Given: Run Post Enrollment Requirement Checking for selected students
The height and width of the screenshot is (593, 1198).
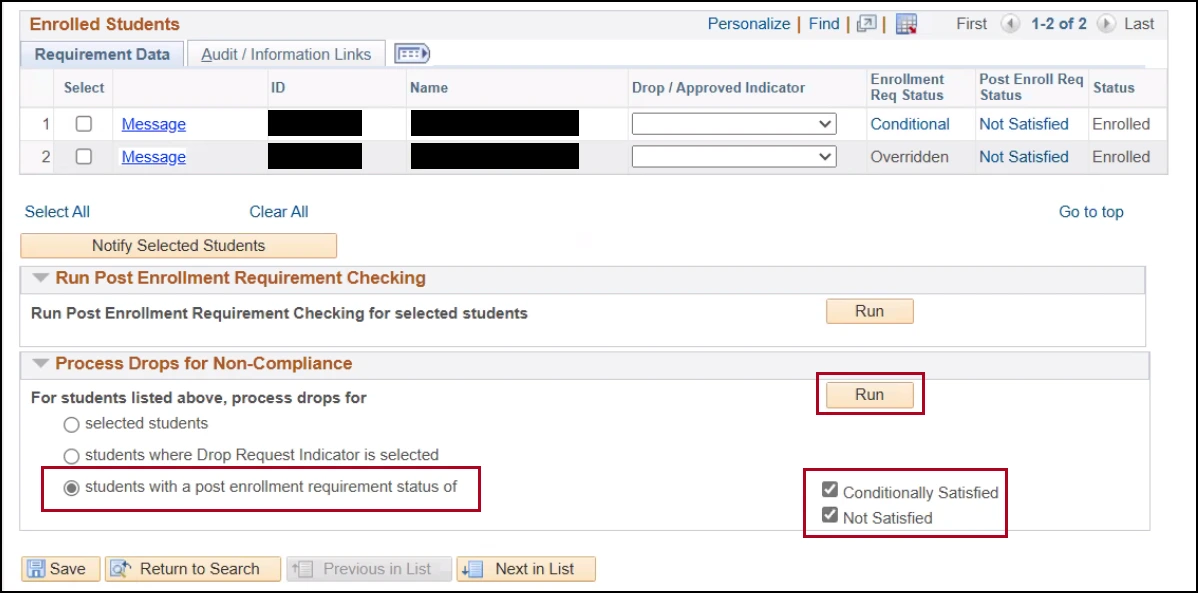Looking at the screenshot, I should 869,311.
